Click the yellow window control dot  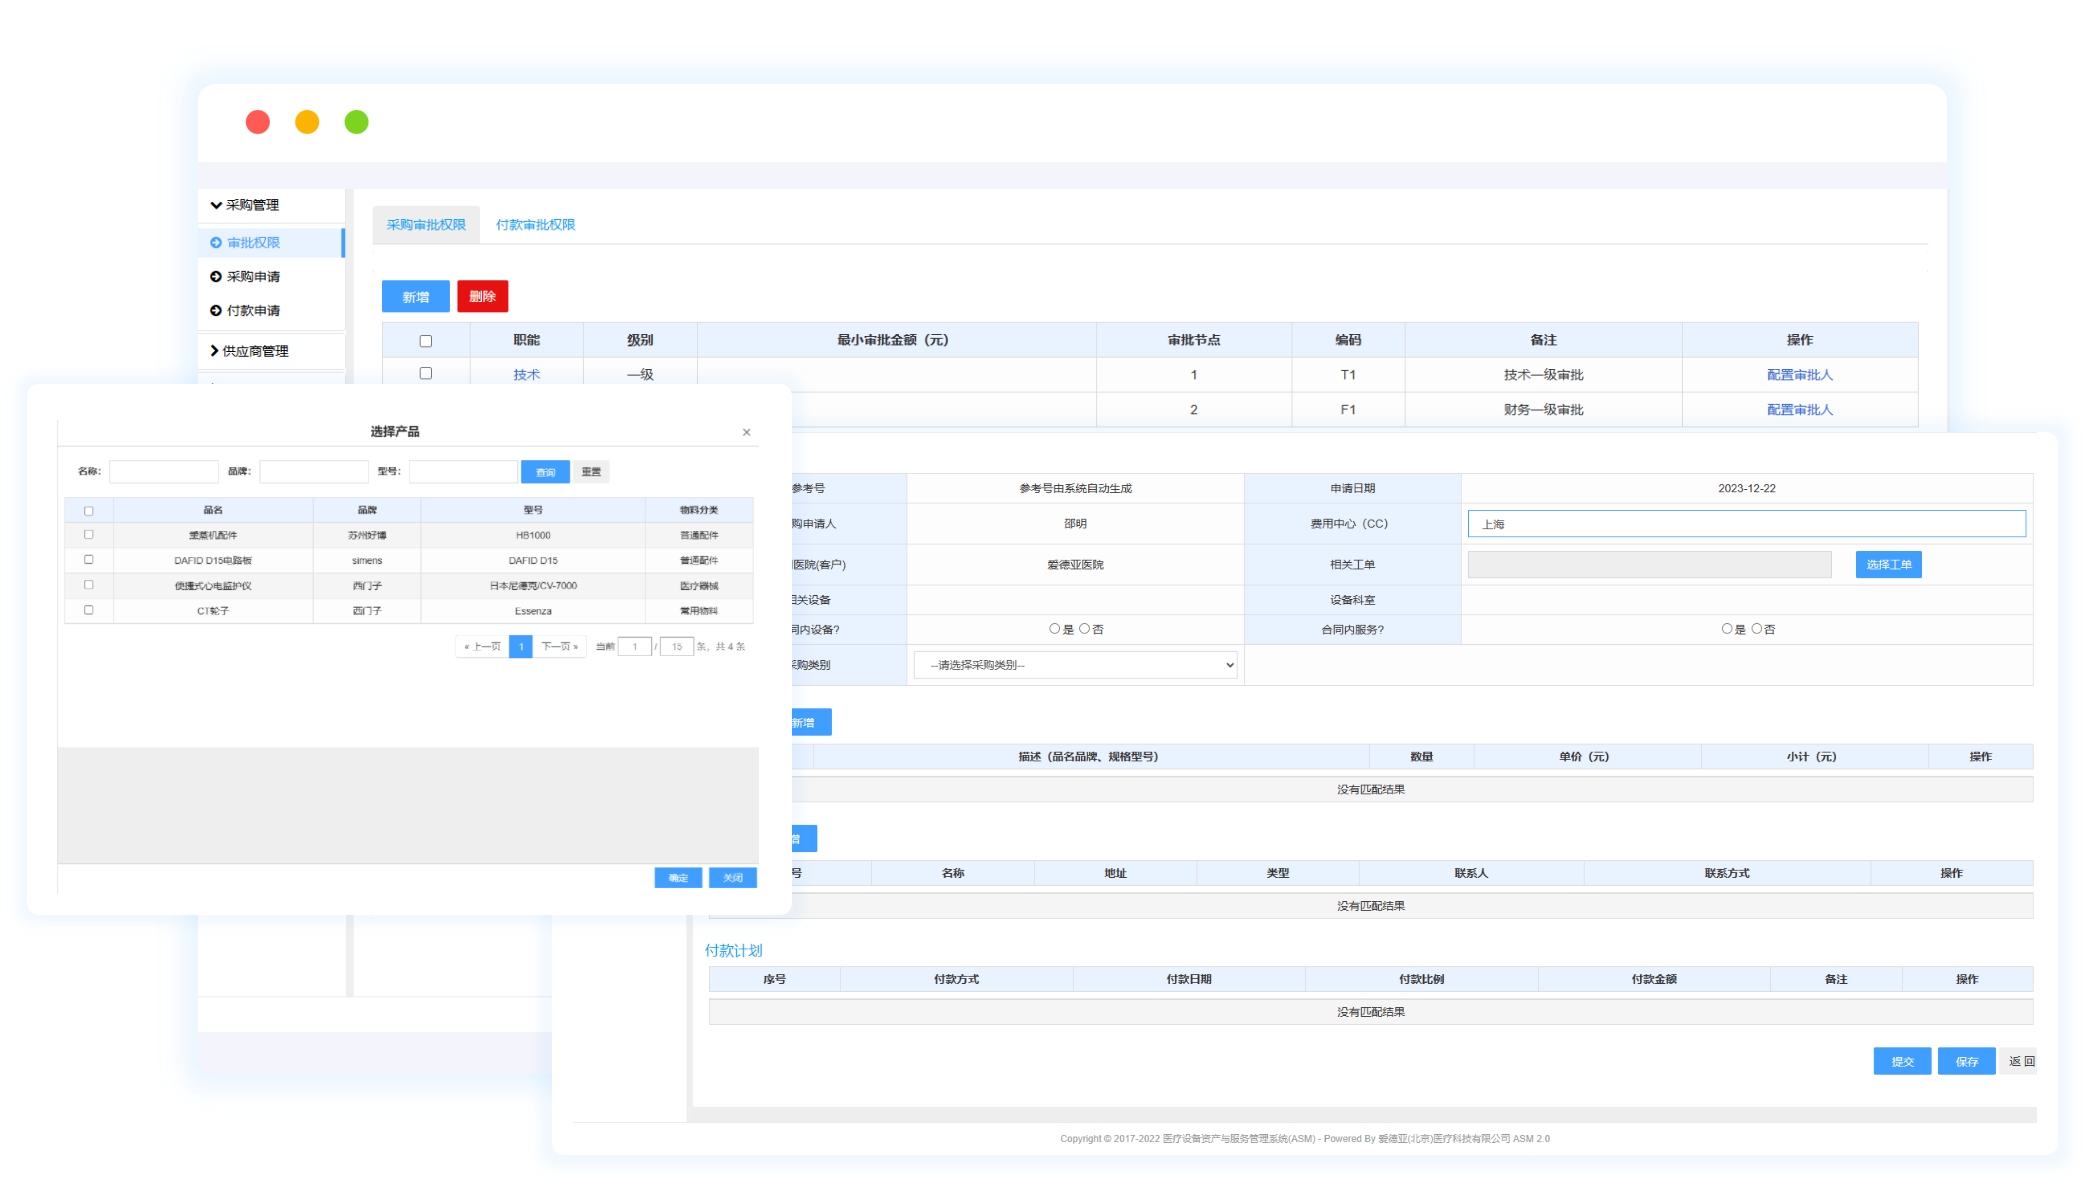pos(307,122)
